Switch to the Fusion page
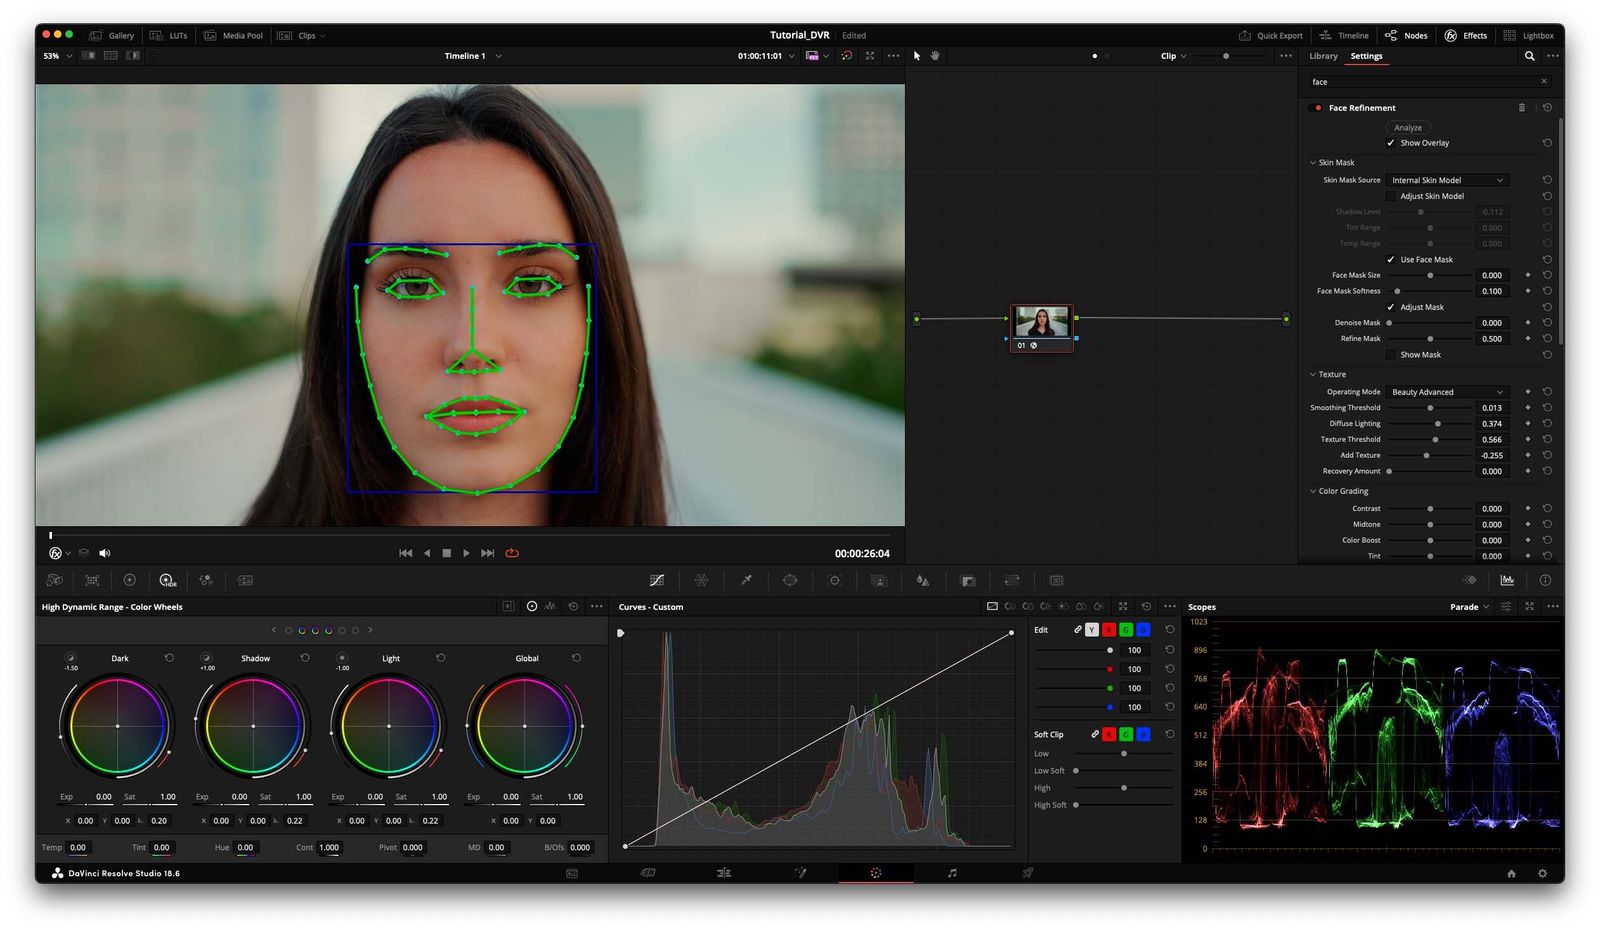The image size is (1600, 930). pos(800,872)
